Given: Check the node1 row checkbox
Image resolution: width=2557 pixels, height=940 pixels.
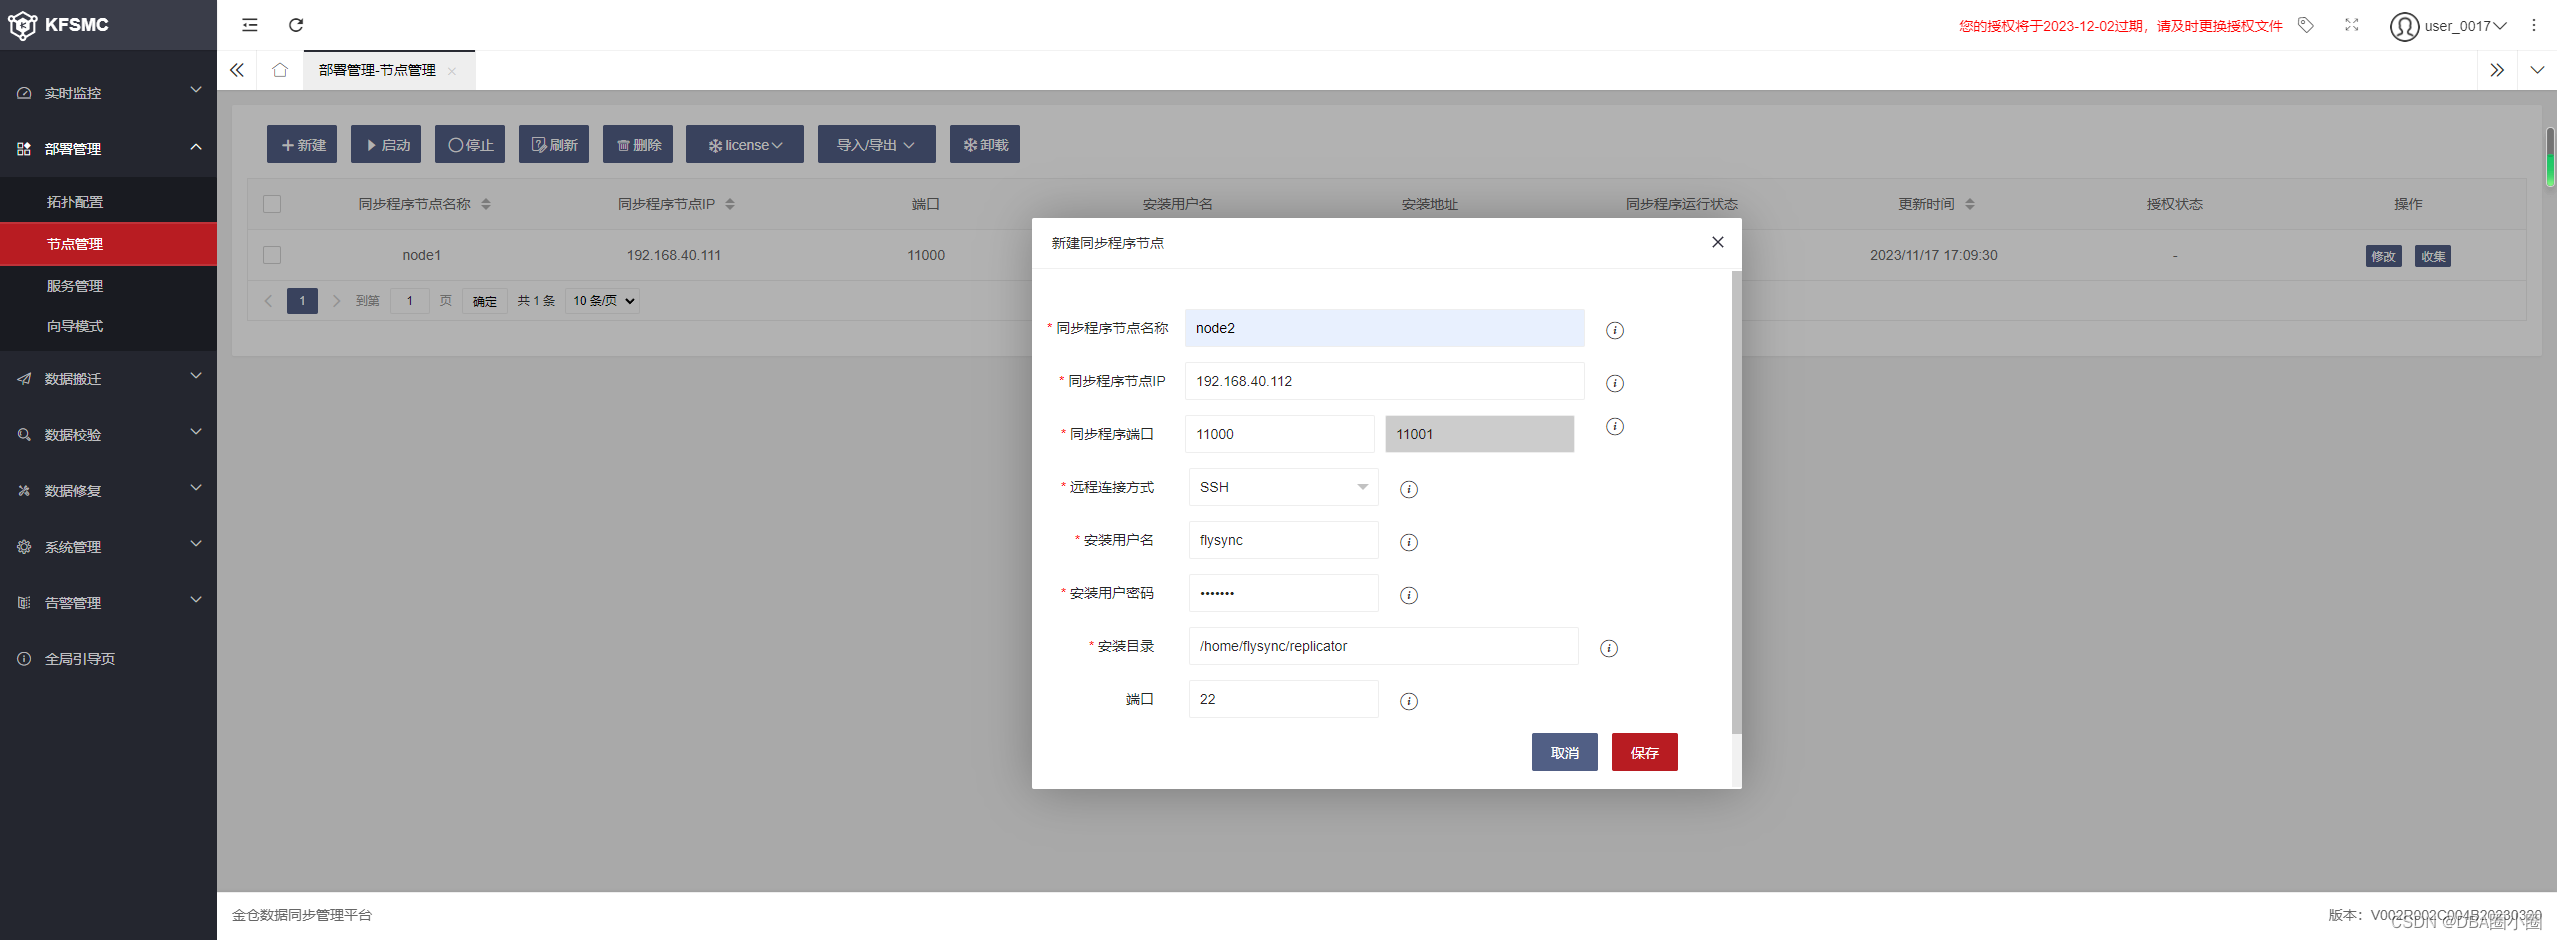Looking at the screenshot, I should pos(272,255).
